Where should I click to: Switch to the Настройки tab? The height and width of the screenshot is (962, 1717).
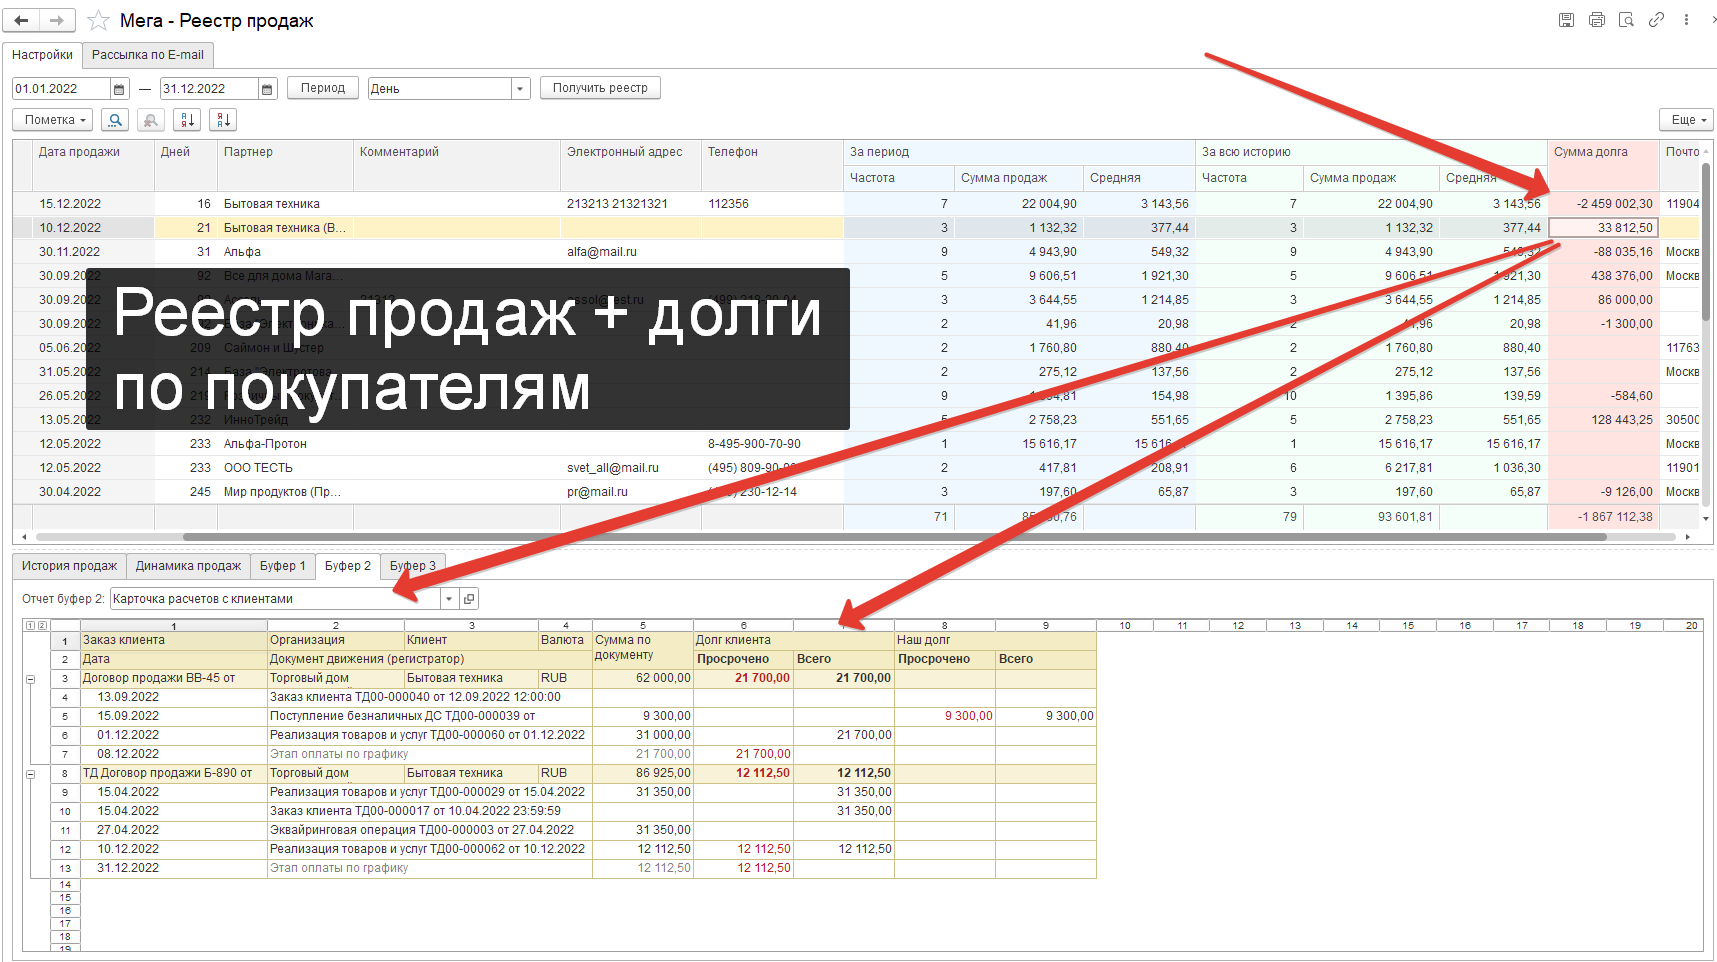pyautogui.click(x=42, y=55)
